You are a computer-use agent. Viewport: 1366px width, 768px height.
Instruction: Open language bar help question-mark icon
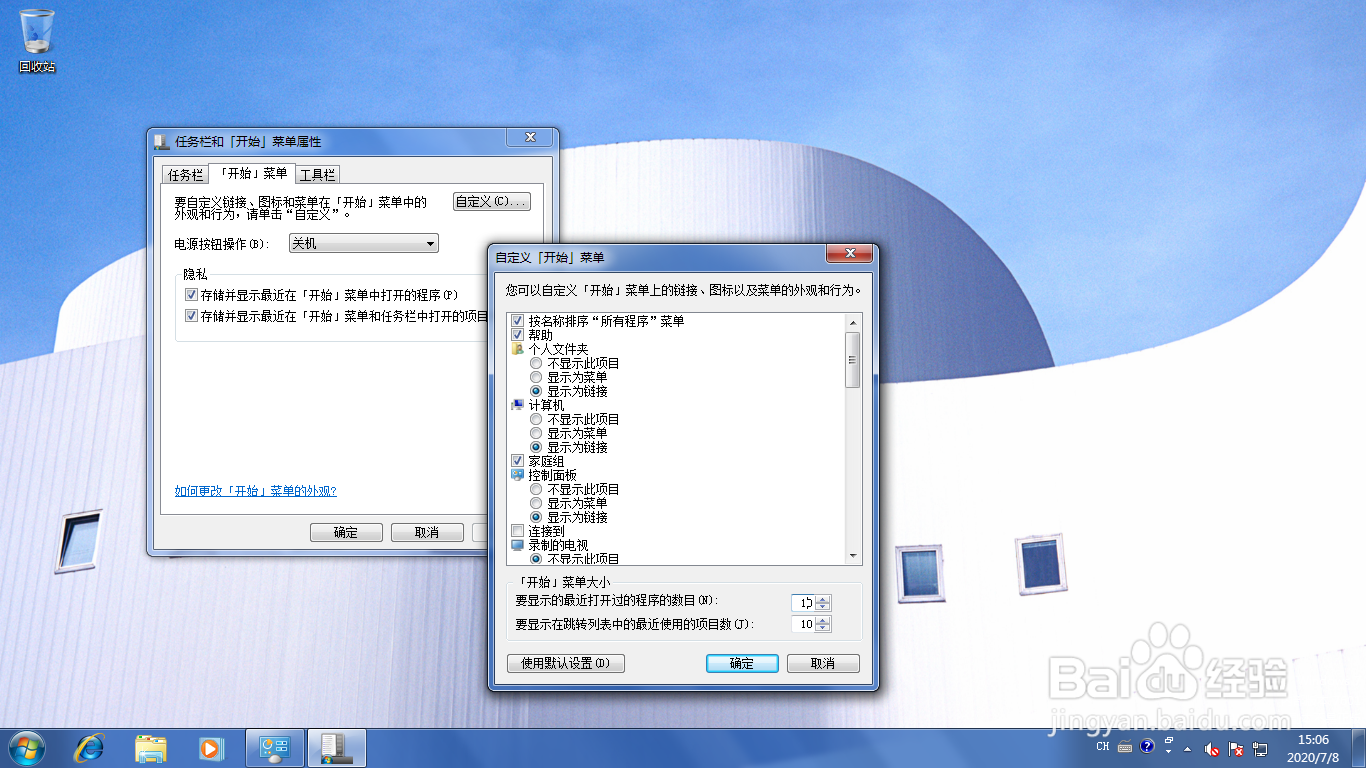click(x=1147, y=747)
